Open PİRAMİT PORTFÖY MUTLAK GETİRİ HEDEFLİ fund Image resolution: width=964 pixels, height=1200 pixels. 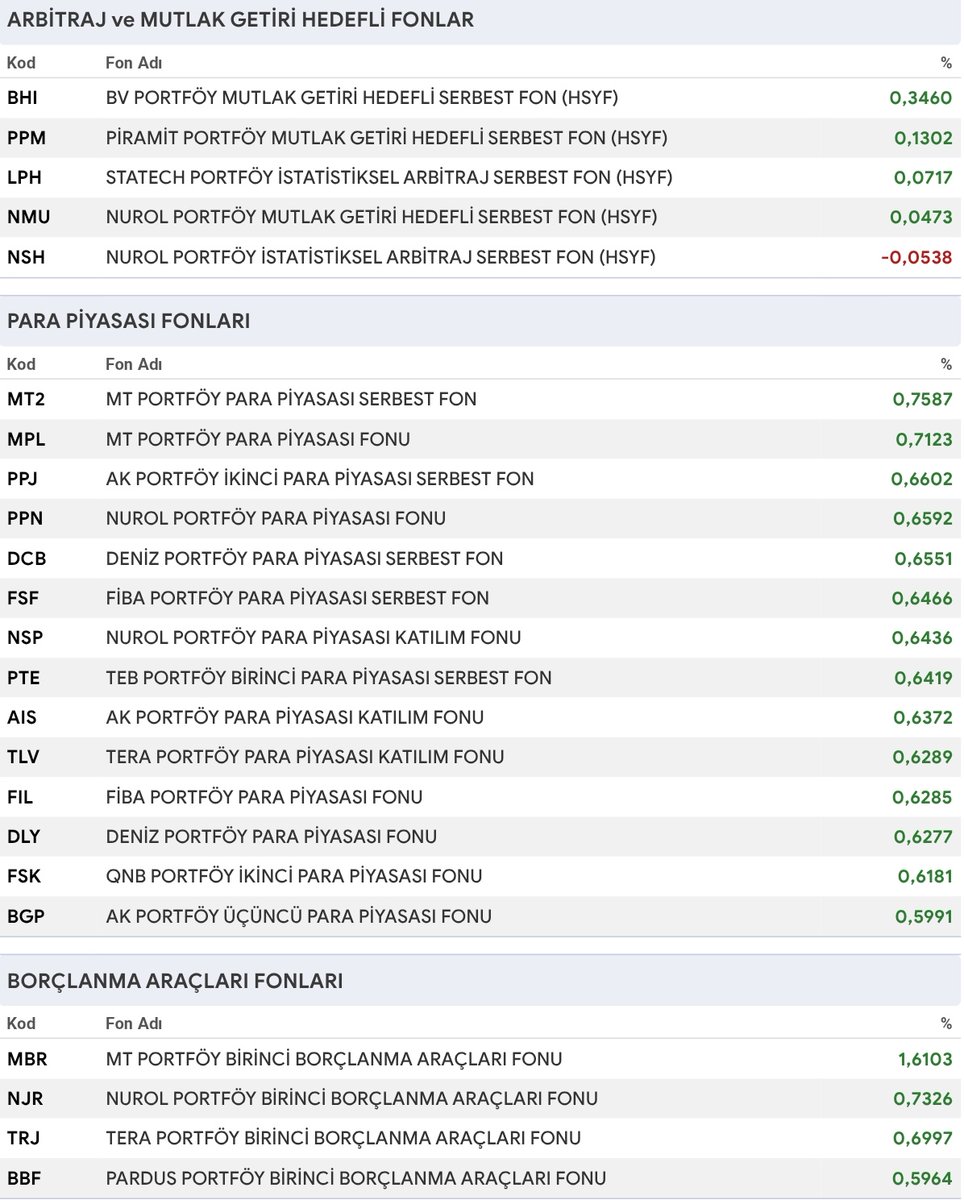(x=386, y=138)
